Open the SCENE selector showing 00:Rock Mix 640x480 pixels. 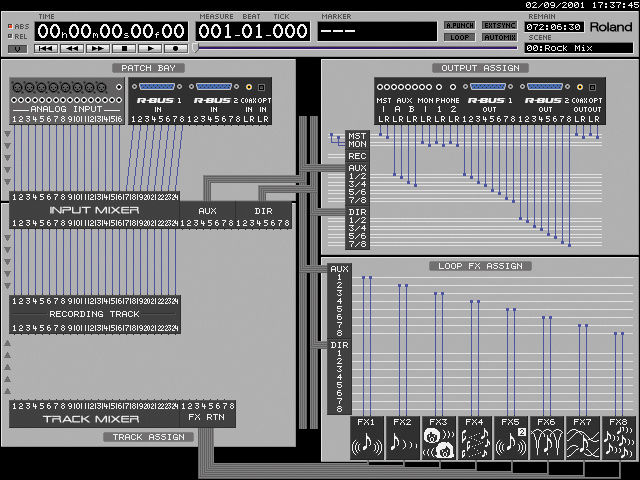coord(564,48)
